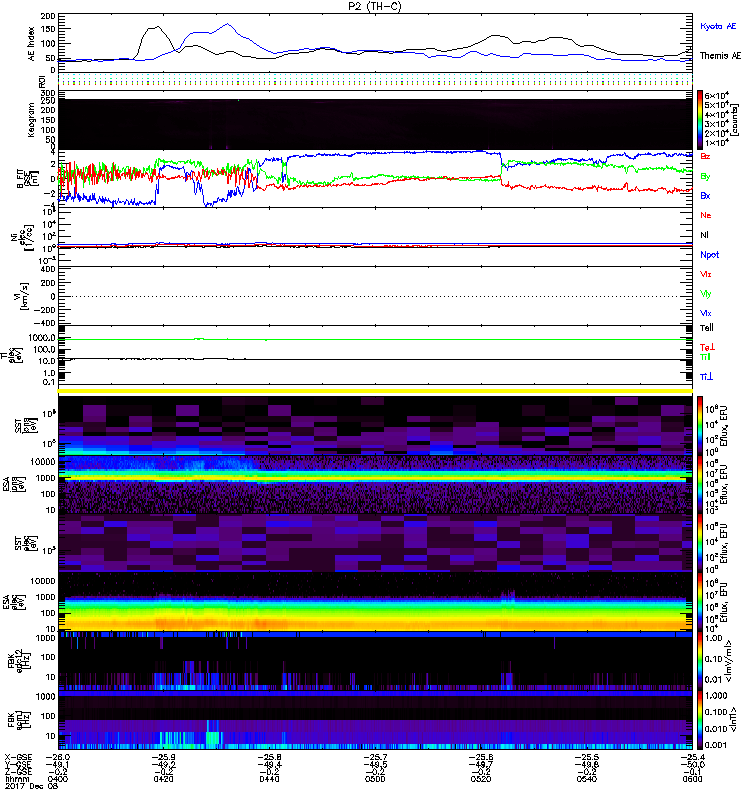This screenshot has height=800, width=750.
Task: Select the blue Bx legend label
Action: point(705,195)
